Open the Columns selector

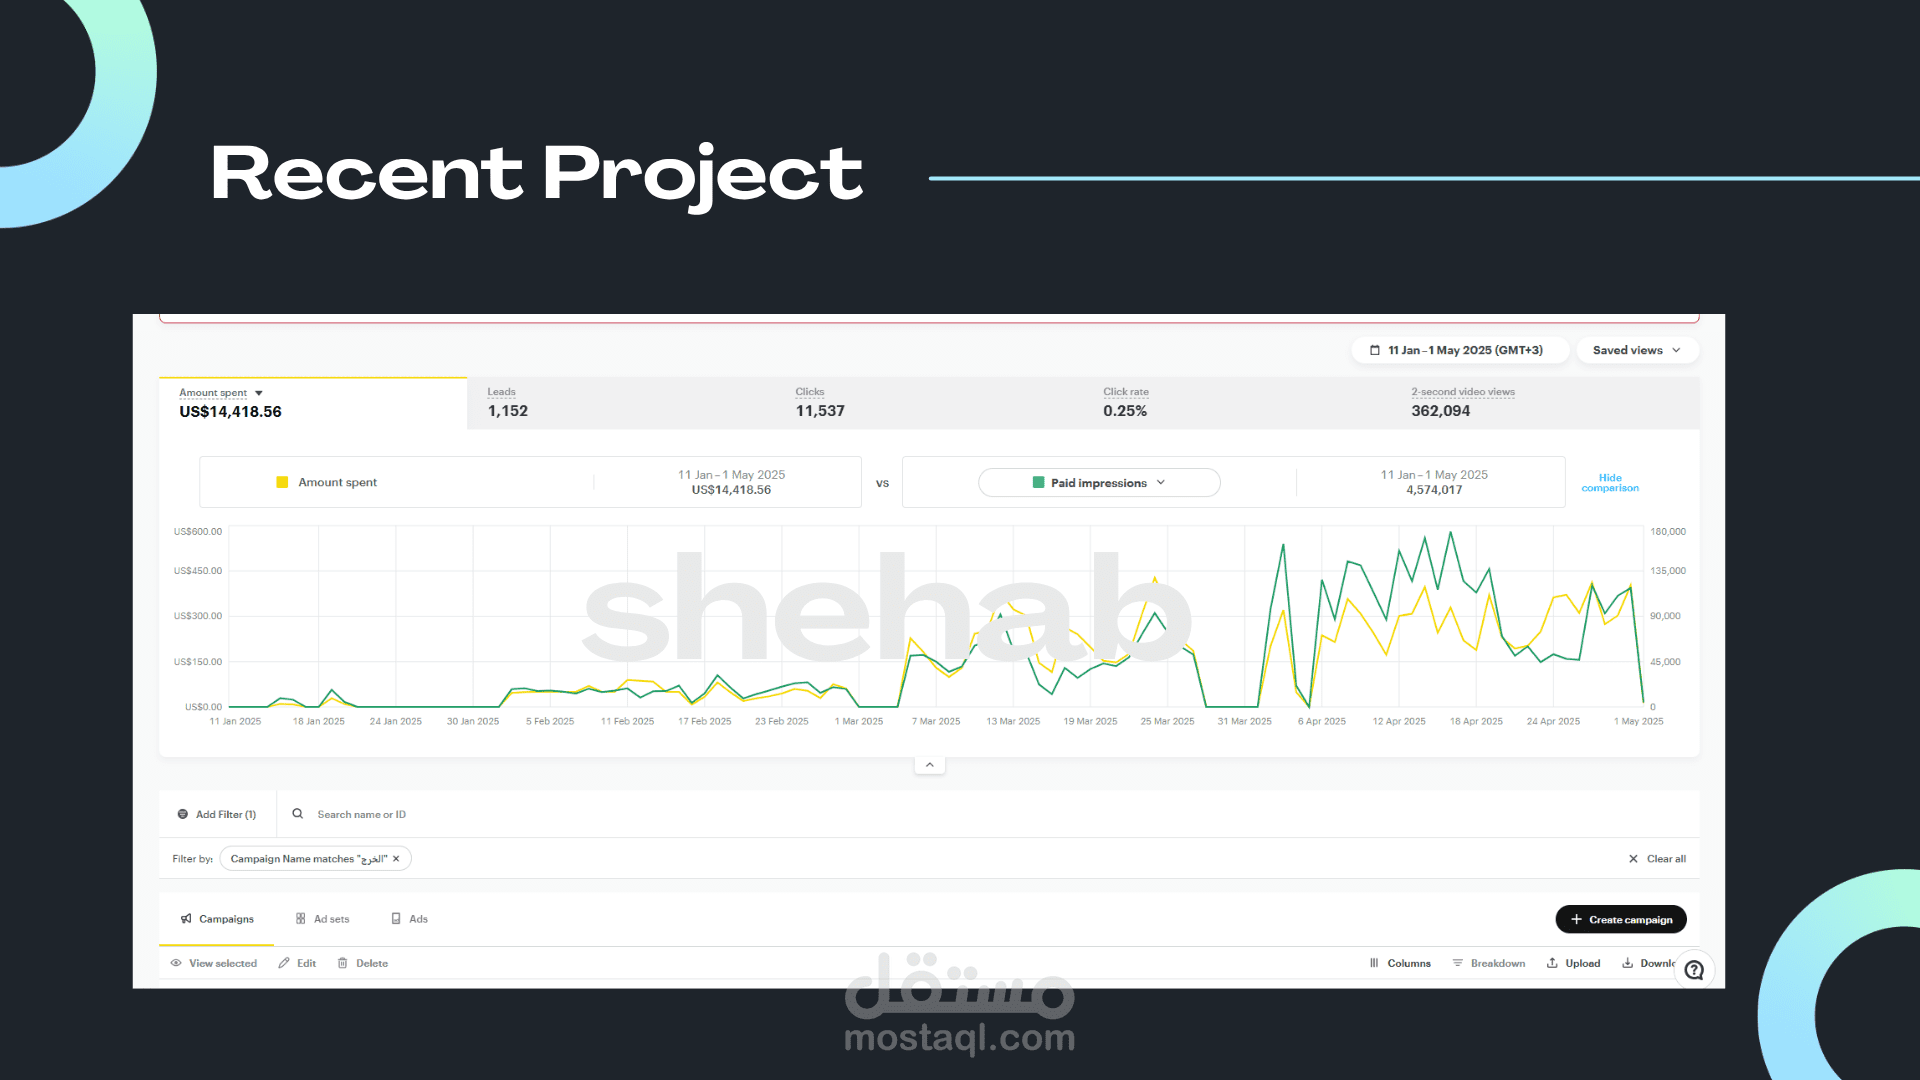click(1400, 963)
